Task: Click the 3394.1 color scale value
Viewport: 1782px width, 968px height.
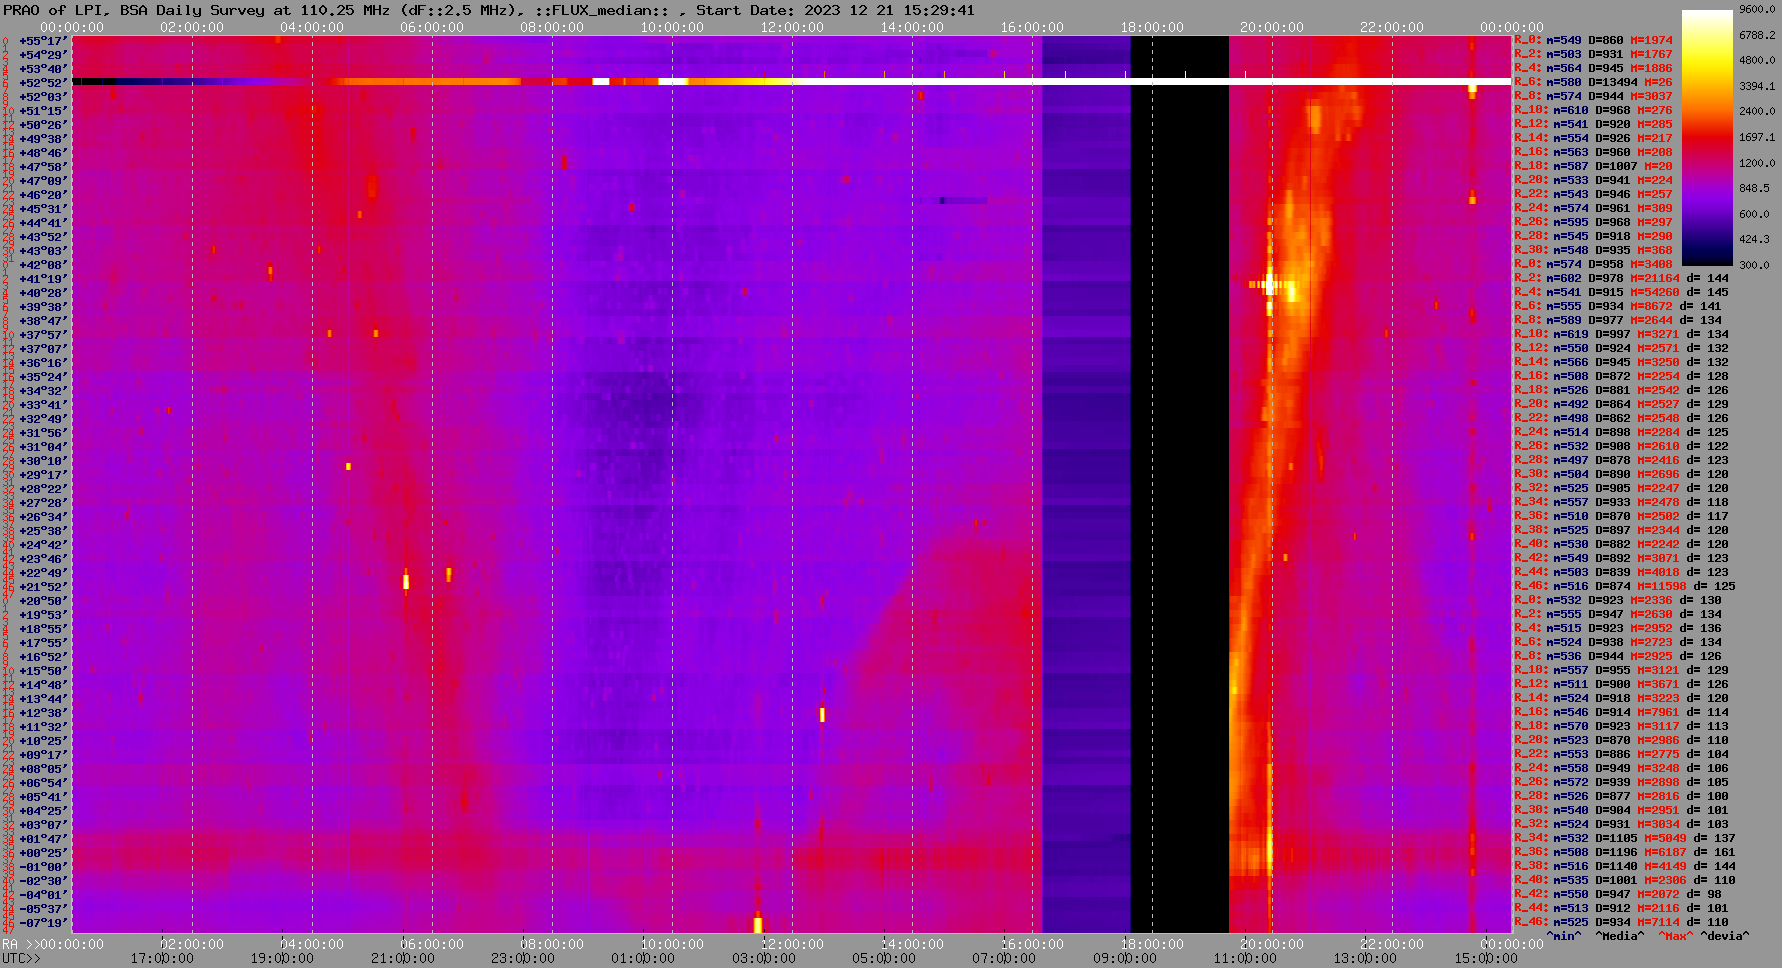Action: coord(1757,86)
